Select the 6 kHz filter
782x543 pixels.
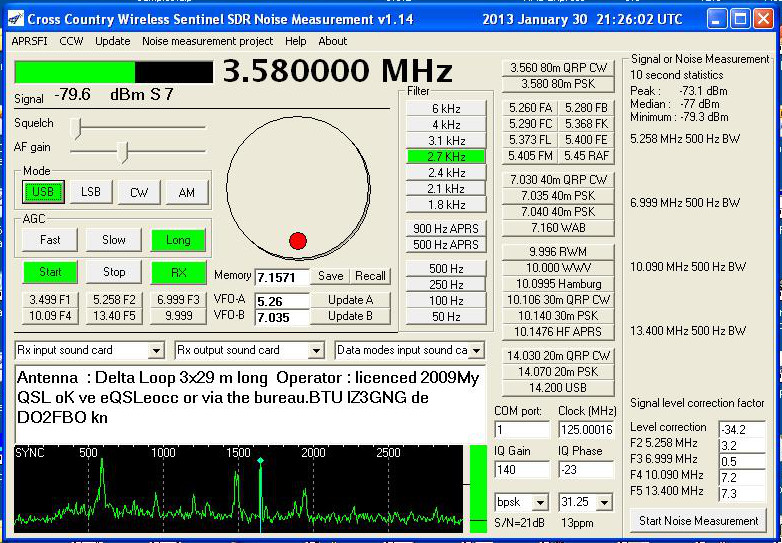coord(446,108)
